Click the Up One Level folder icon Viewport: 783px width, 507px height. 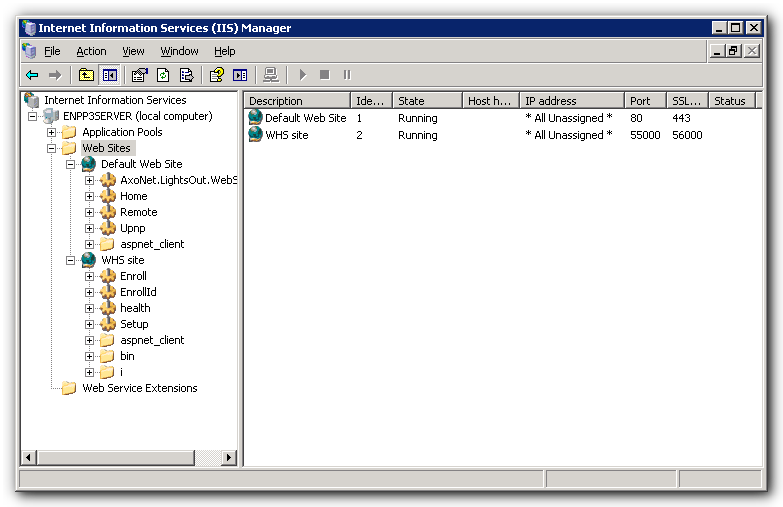(x=86, y=75)
